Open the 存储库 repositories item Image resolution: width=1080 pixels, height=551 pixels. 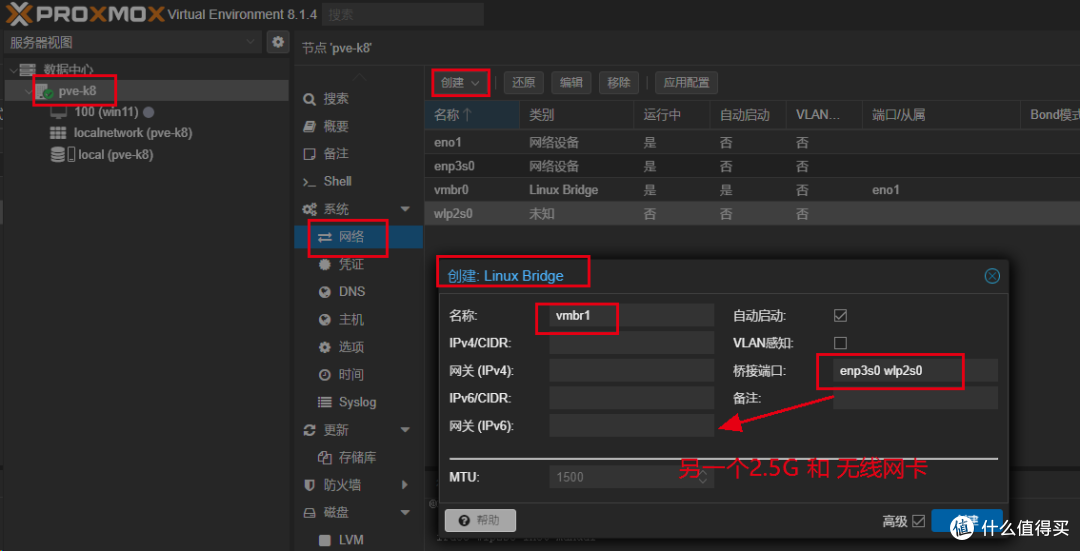click(x=358, y=457)
